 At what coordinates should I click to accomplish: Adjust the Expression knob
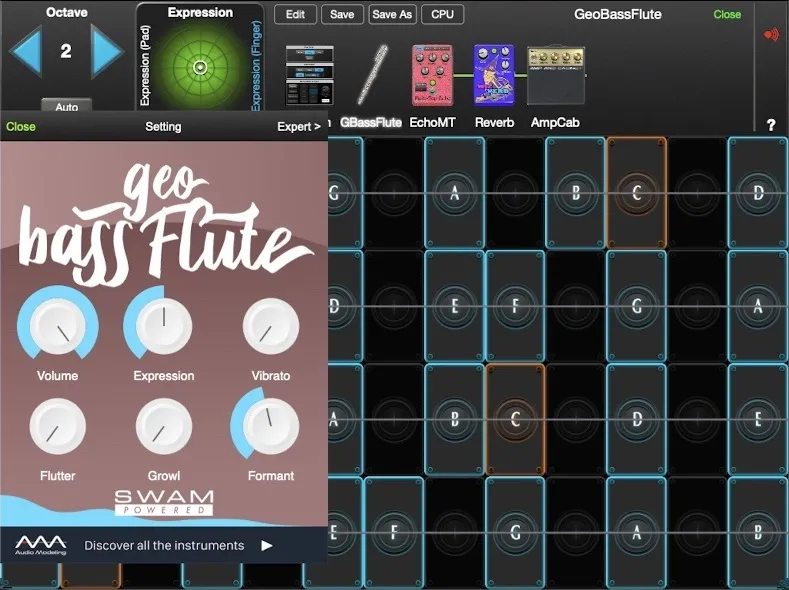coord(164,326)
